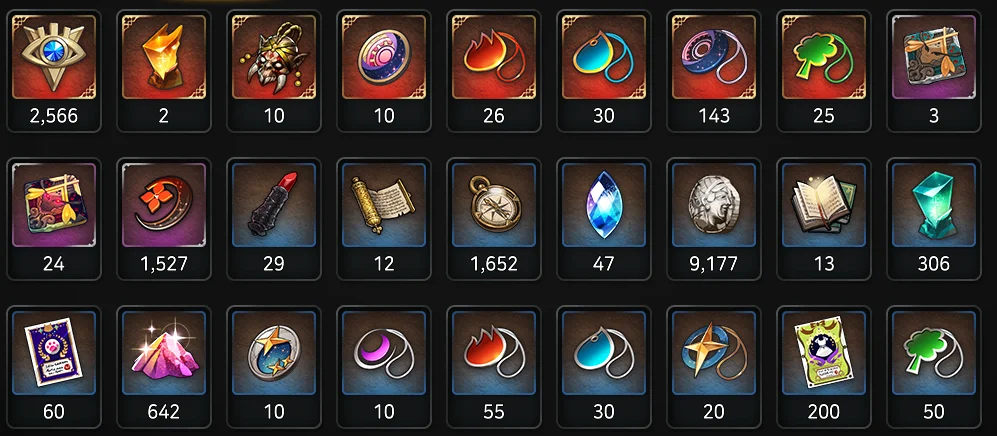Select the red lipstick item
The width and height of the screenshot is (997, 436).
(273, 219)
